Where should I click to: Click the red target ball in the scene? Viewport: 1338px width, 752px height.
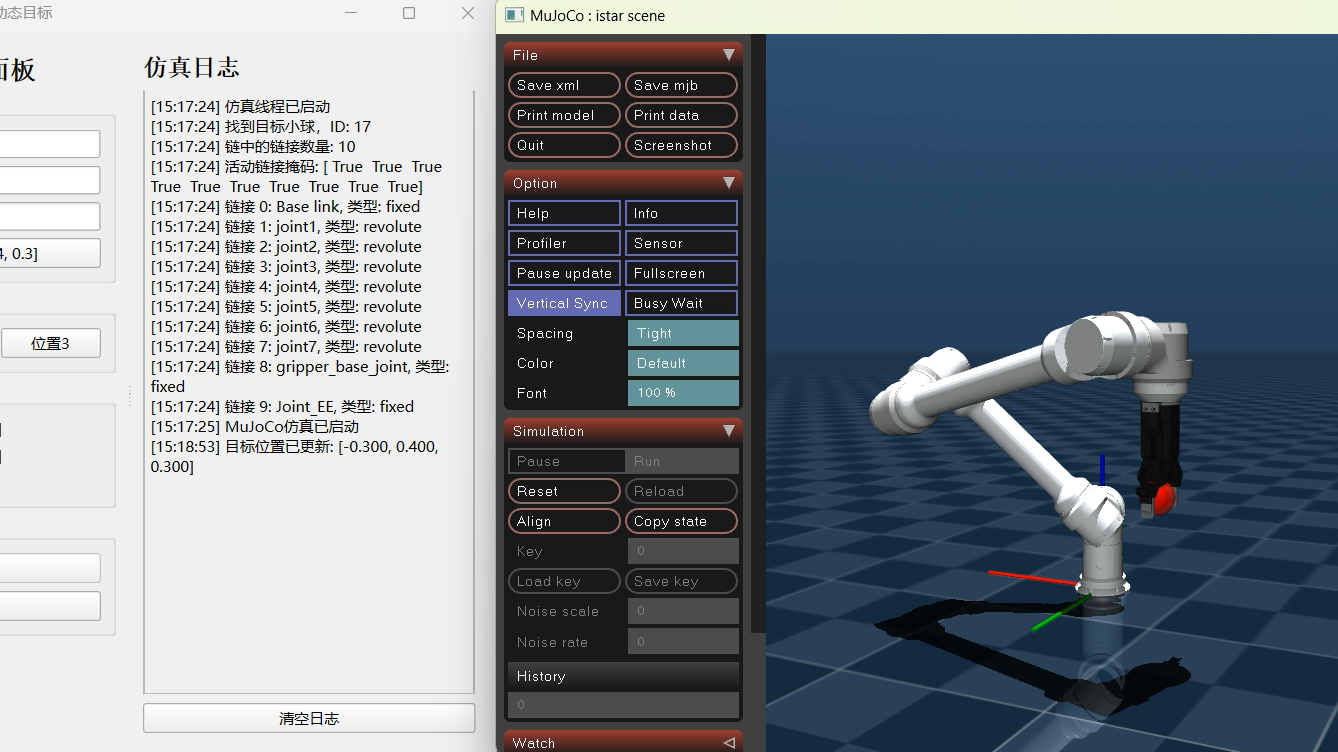tap(1165, 499)
